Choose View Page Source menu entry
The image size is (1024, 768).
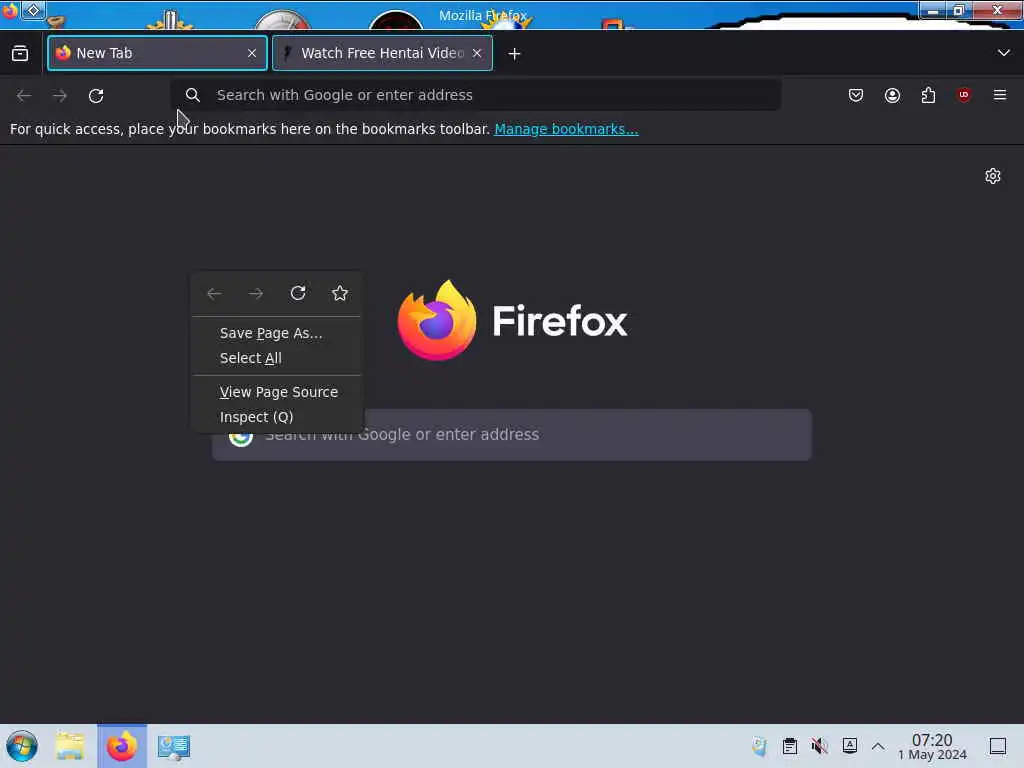[277, 392]
